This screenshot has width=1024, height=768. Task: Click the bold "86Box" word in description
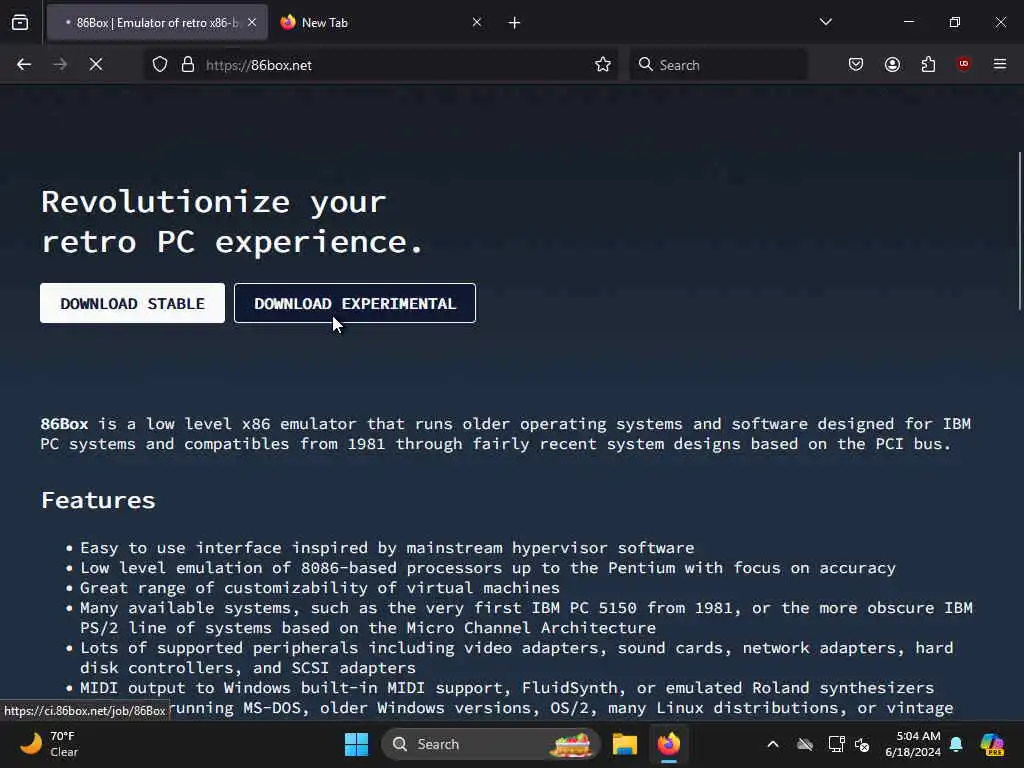[64, 424]
